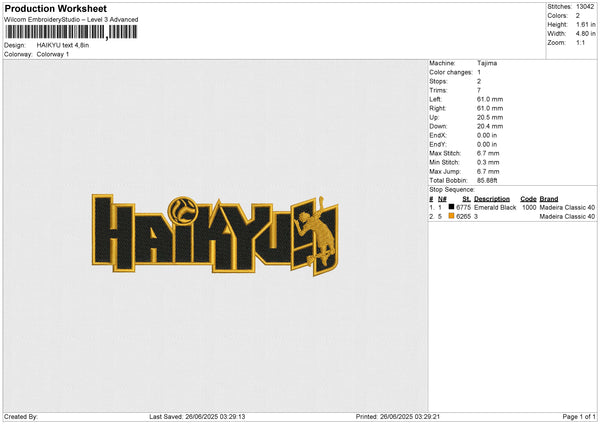
Task: Click the 'Last Saved: 26/06/2025 03:29:13' text
Action: point(197,417)
